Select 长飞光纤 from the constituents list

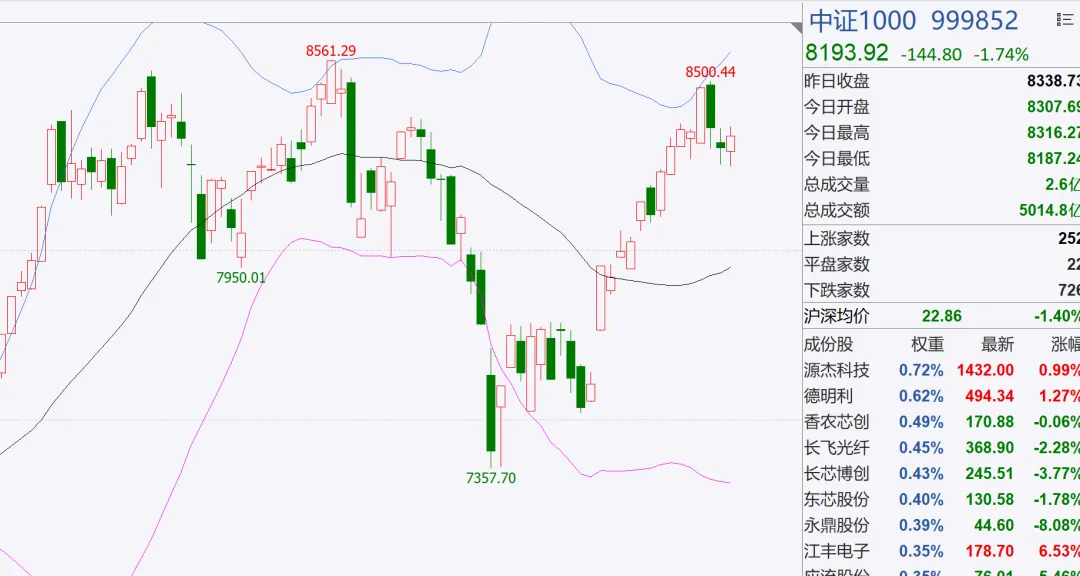942,448
